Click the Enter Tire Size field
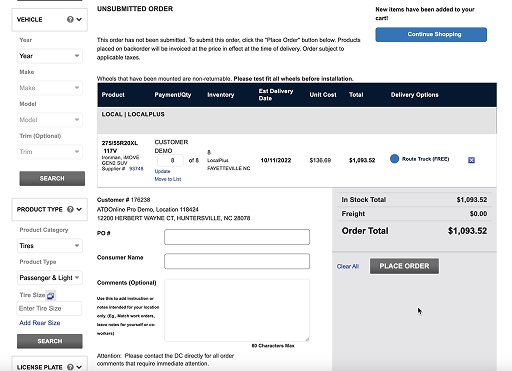512x371 pixels. [x=49, y=308]
